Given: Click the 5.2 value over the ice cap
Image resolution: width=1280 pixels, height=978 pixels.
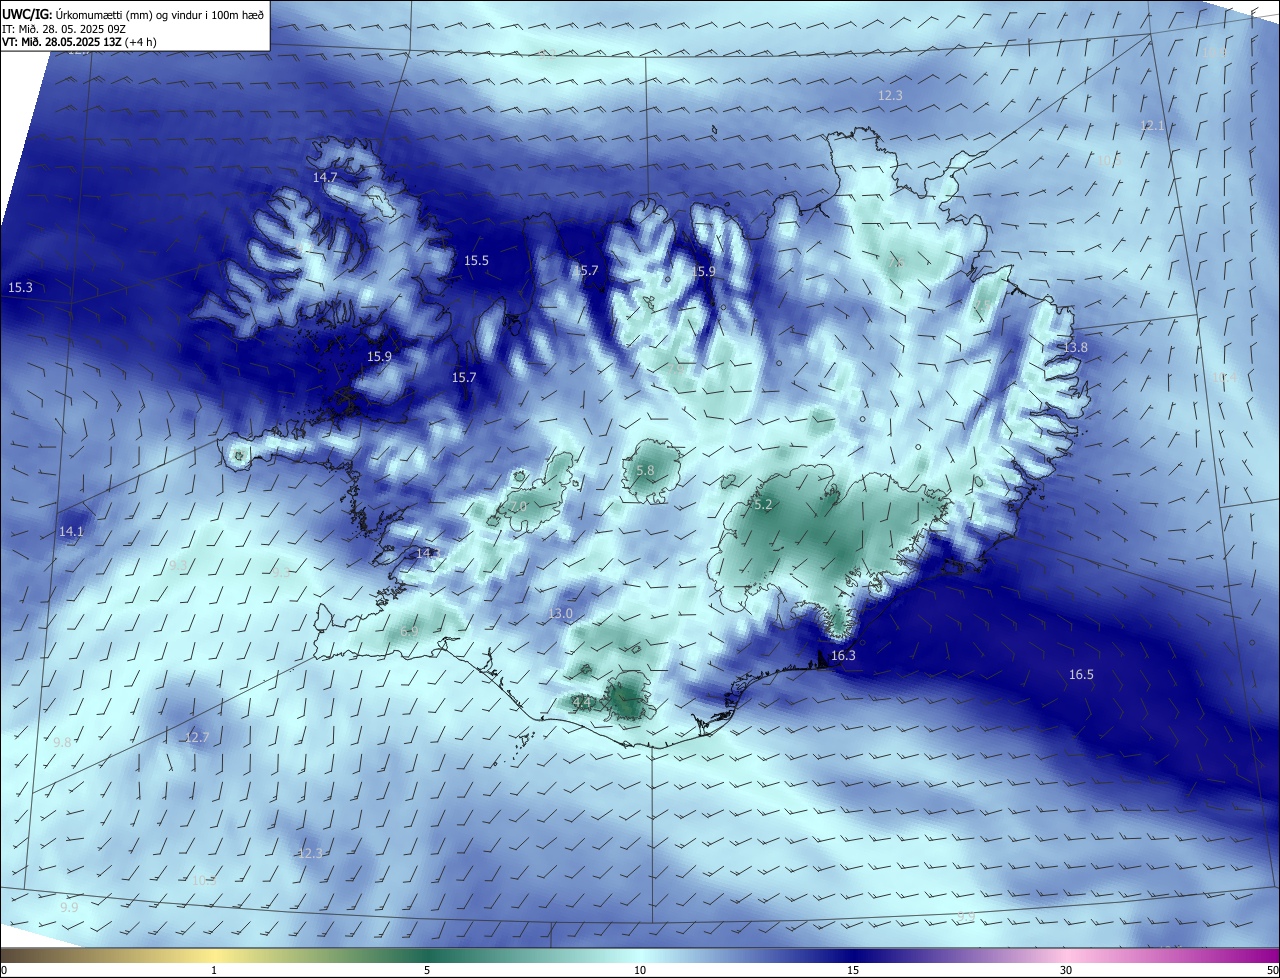Looking at the screenshot, I should click(763, 506).
